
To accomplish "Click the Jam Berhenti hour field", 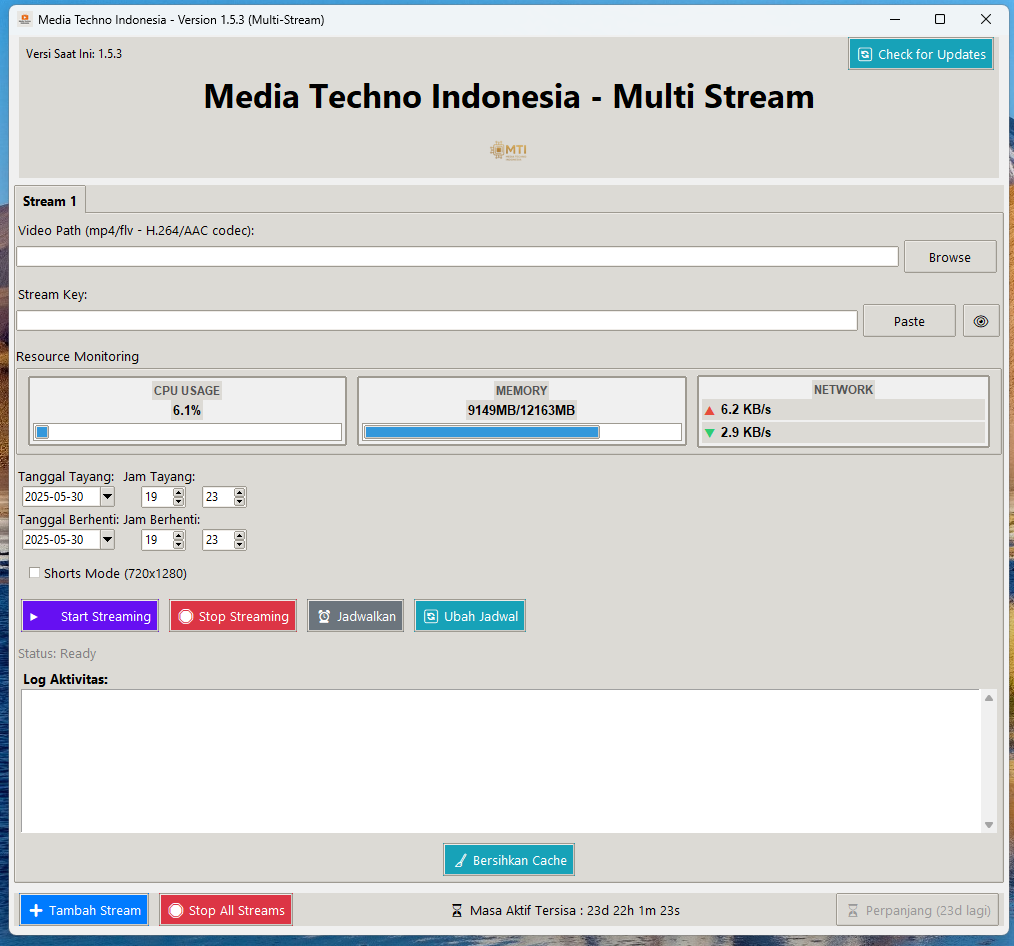I will pyautogui.click(x=157, y=539).
